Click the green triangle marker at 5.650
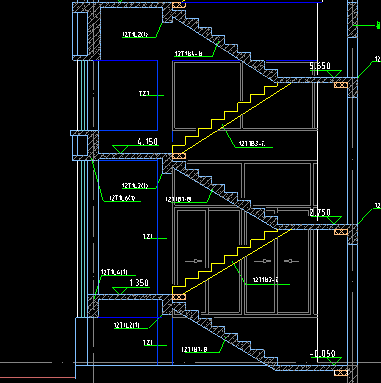 coord(334,74)
